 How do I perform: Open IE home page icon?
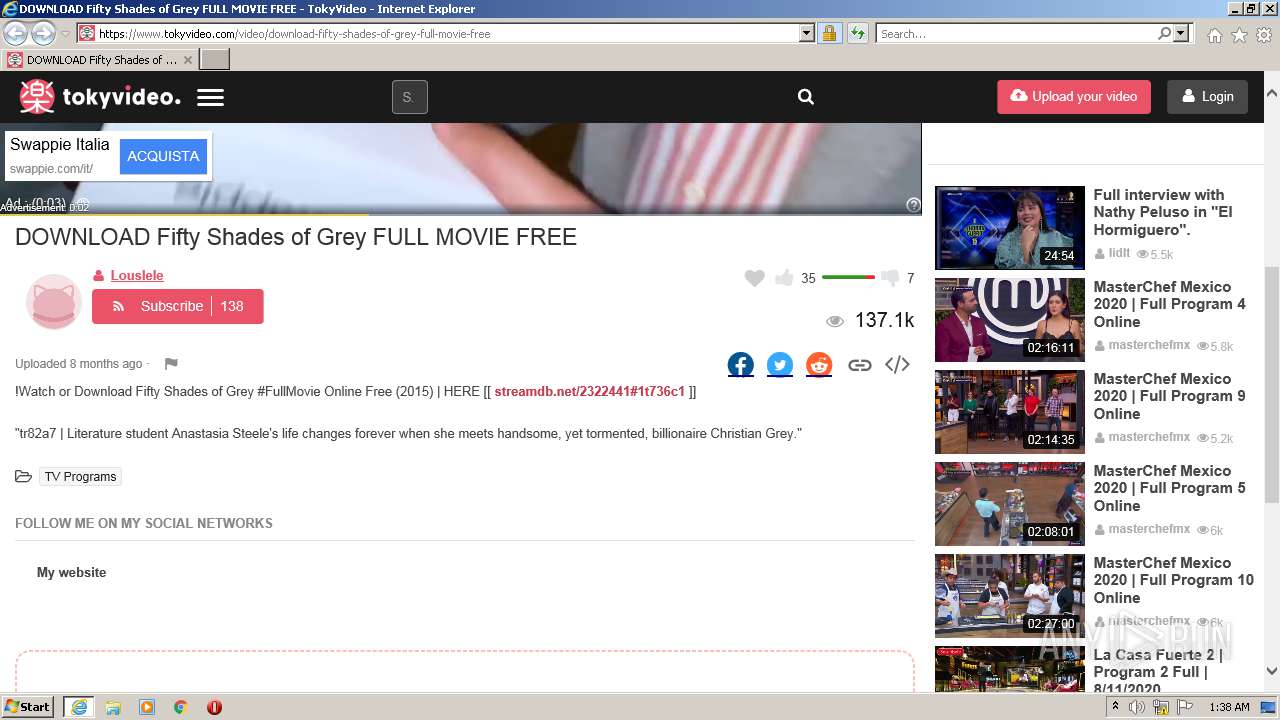(x=1214, y=34)
